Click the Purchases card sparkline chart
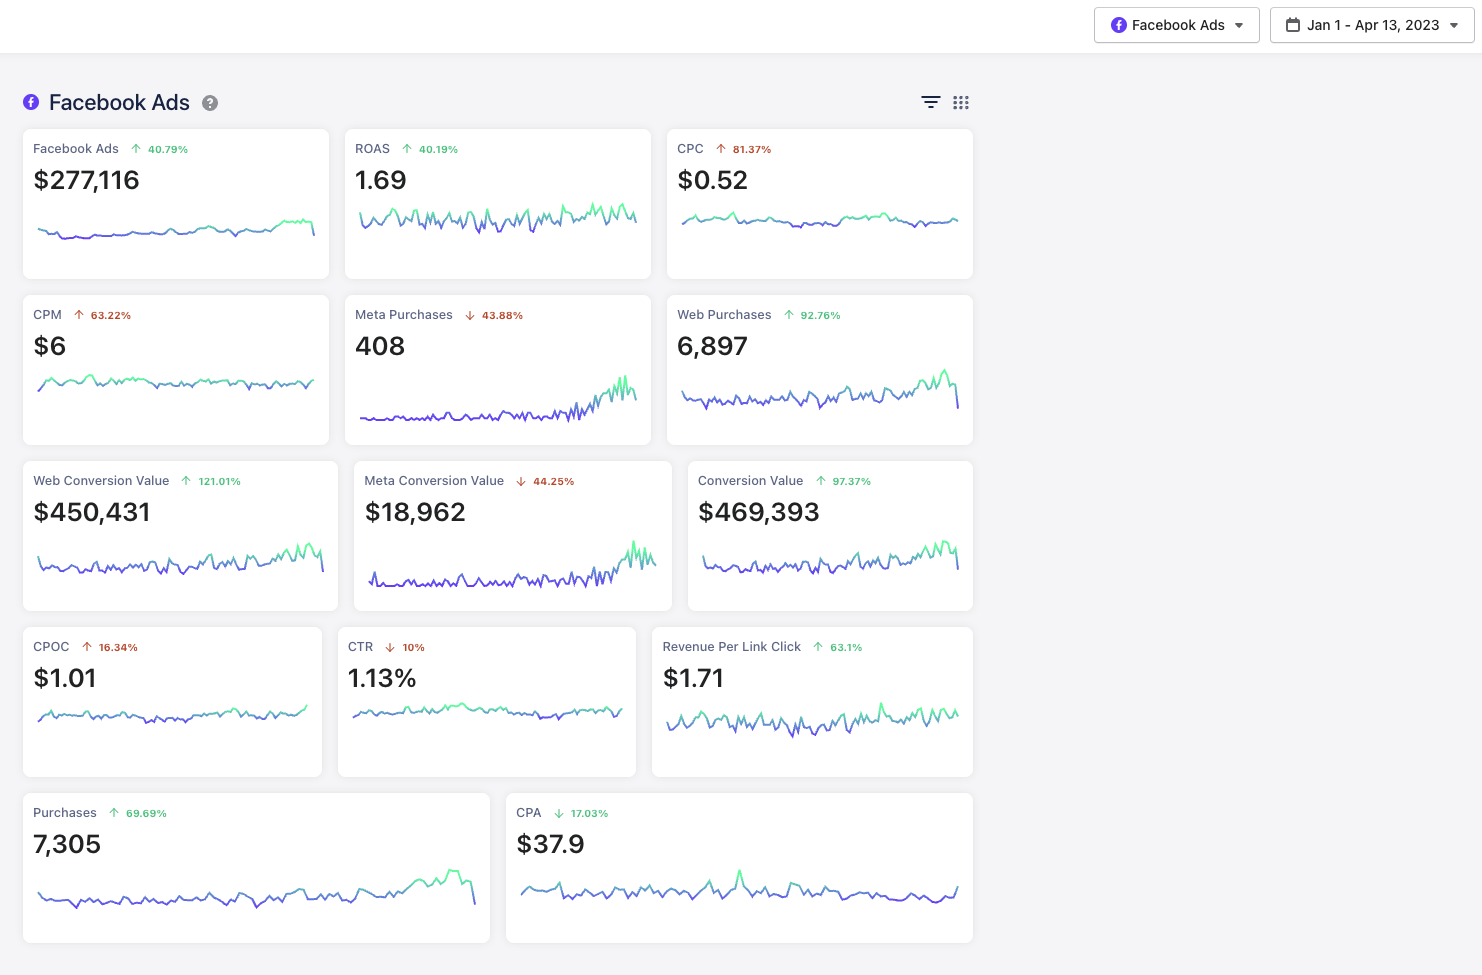Screen dimensions: 1482x975 [256, 889]
